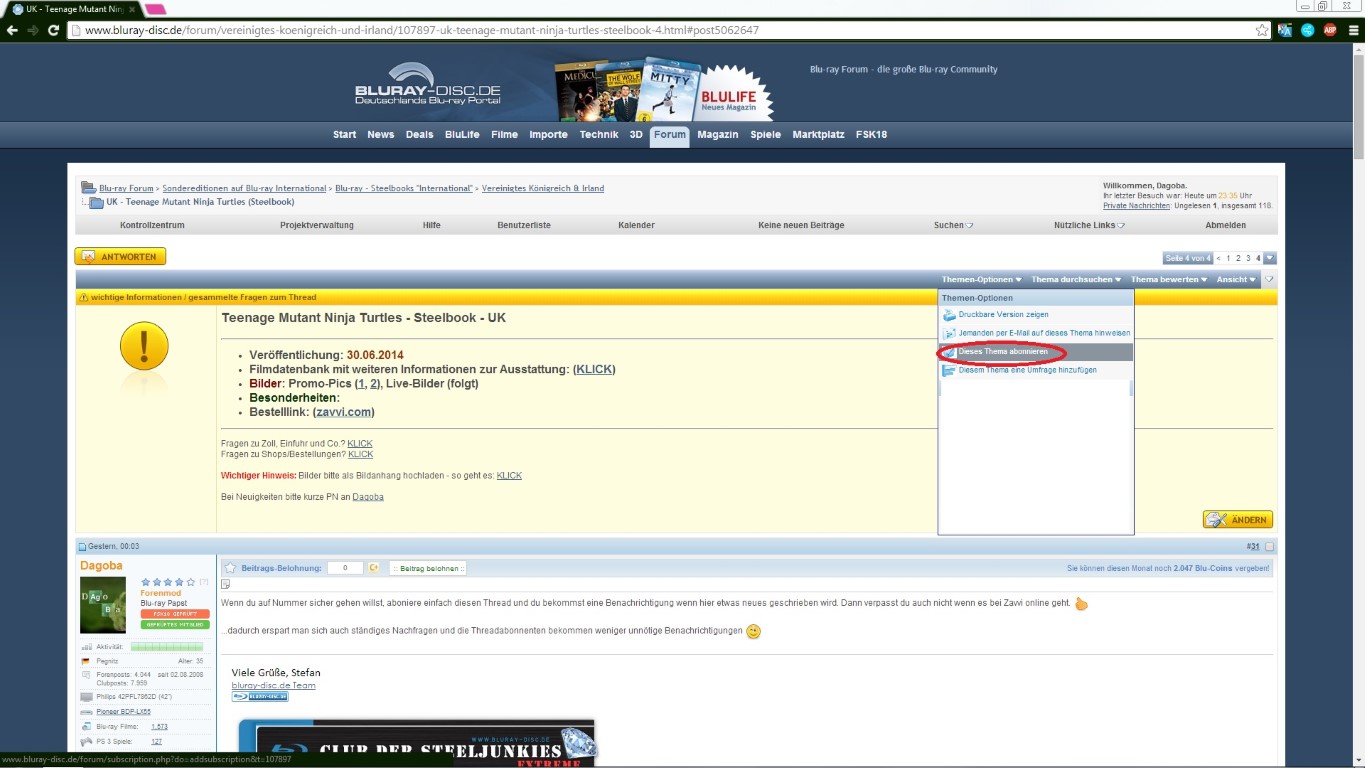Click printer icon beside Druckbare Version zeigen
The width and height of the screenshot is (1365, 768).
pyautogui.click(x=949, y=315)
